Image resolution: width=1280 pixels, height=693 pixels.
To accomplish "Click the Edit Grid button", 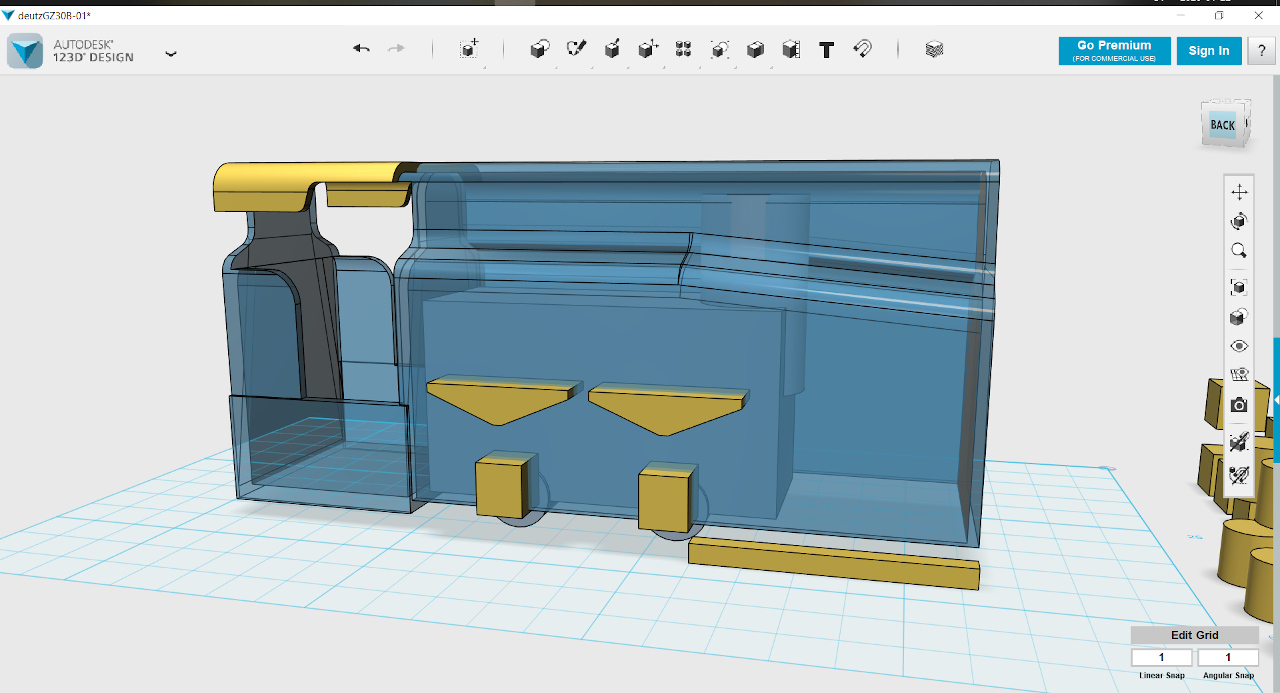I will coord(1195,635).
